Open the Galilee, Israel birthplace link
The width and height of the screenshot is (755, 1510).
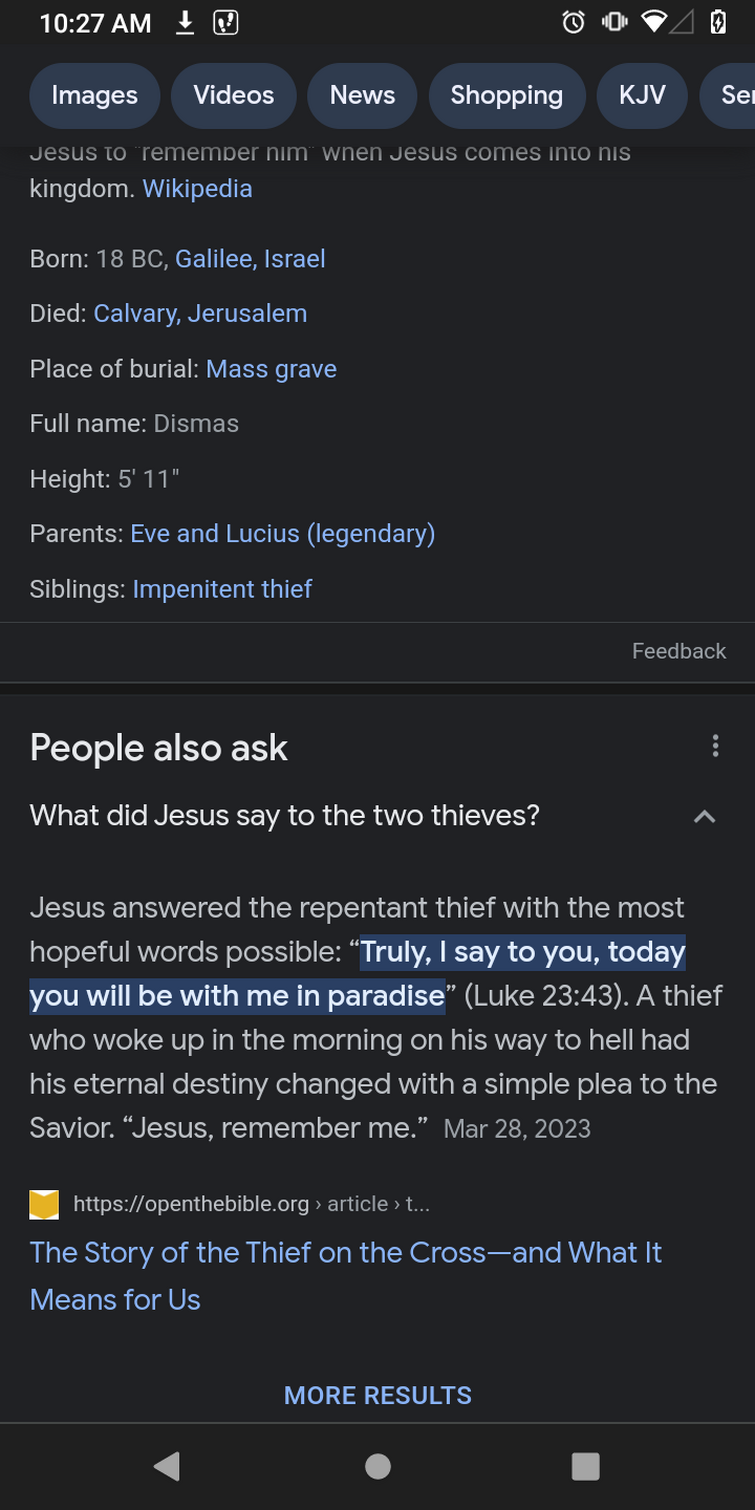pyautogui.click(x=250, y=259)
